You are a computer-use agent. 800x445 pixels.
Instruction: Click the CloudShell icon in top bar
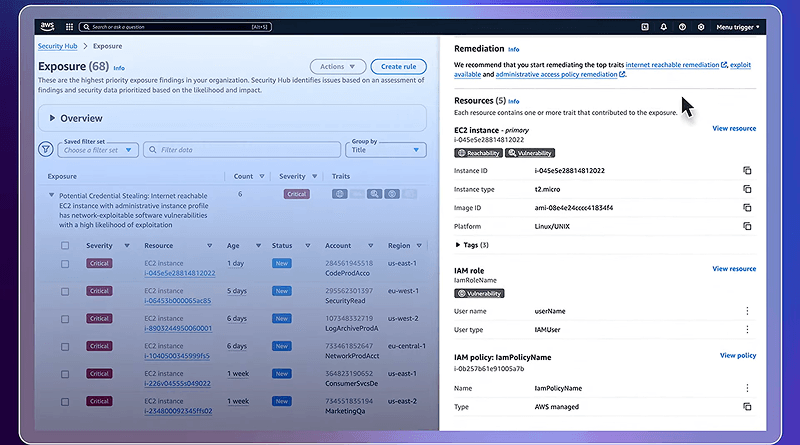click(x=645, y=27)
